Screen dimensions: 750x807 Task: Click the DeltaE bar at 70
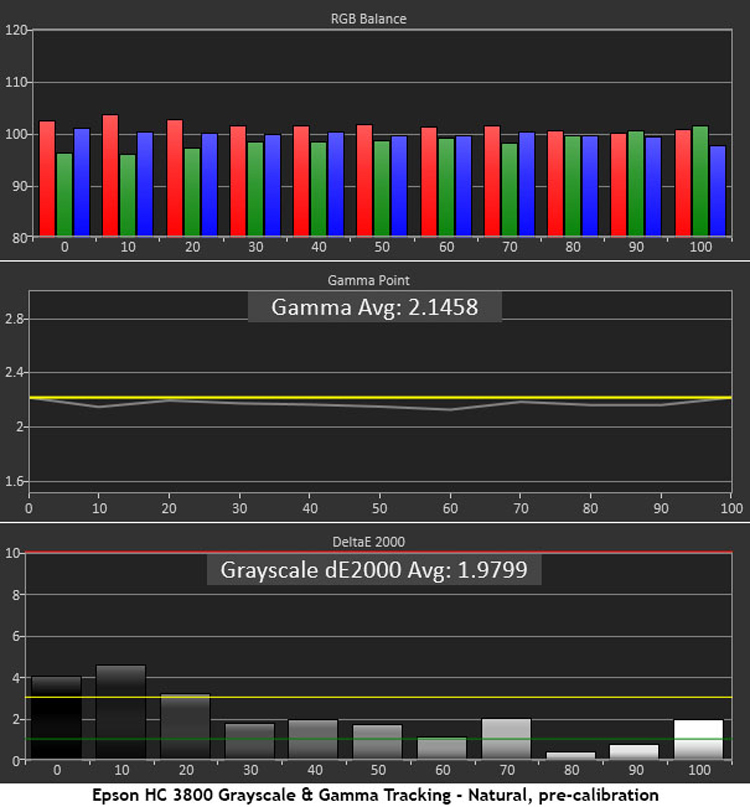508,739
